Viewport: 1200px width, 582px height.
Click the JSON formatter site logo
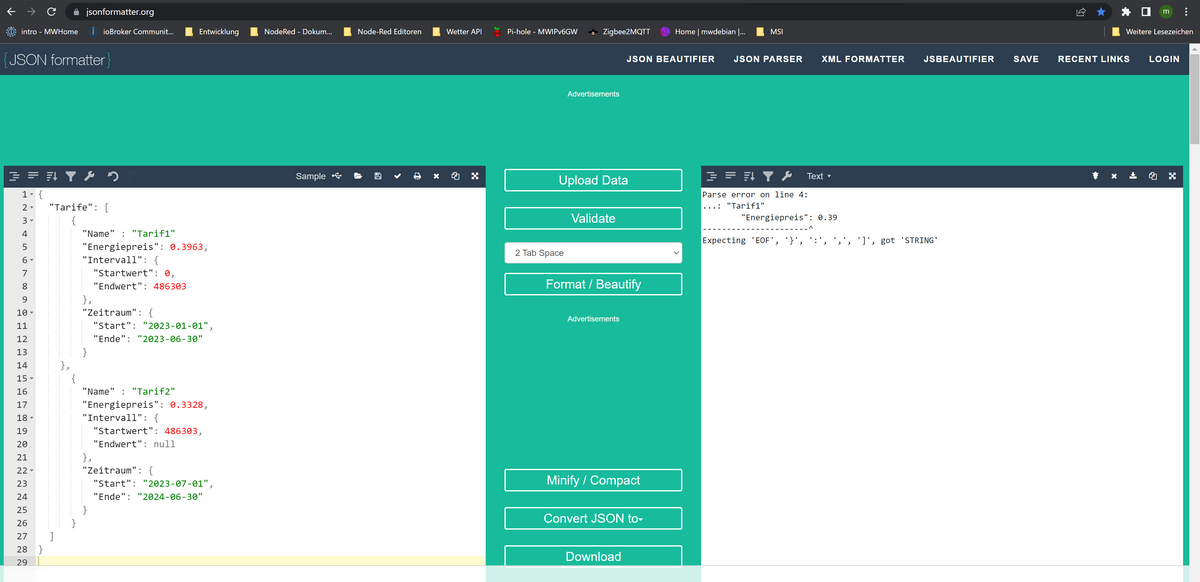coord(56,60)
